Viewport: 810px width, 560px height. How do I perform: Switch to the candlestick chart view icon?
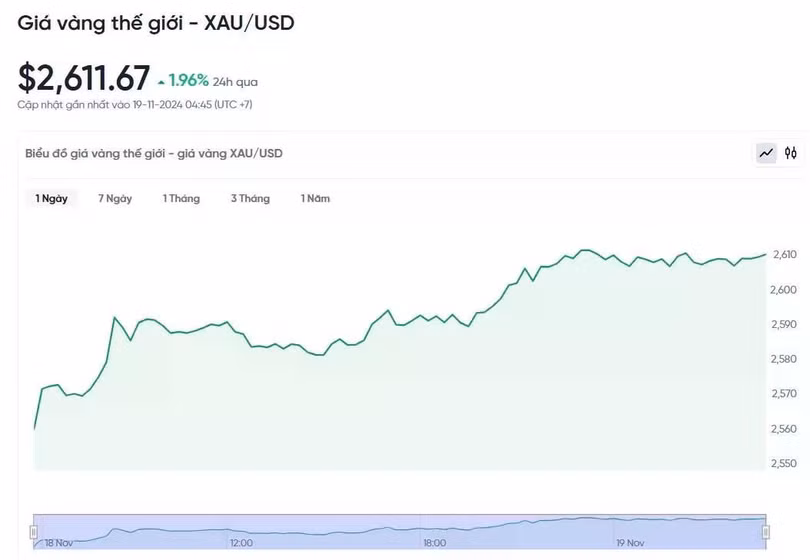[x=791, y=153]
